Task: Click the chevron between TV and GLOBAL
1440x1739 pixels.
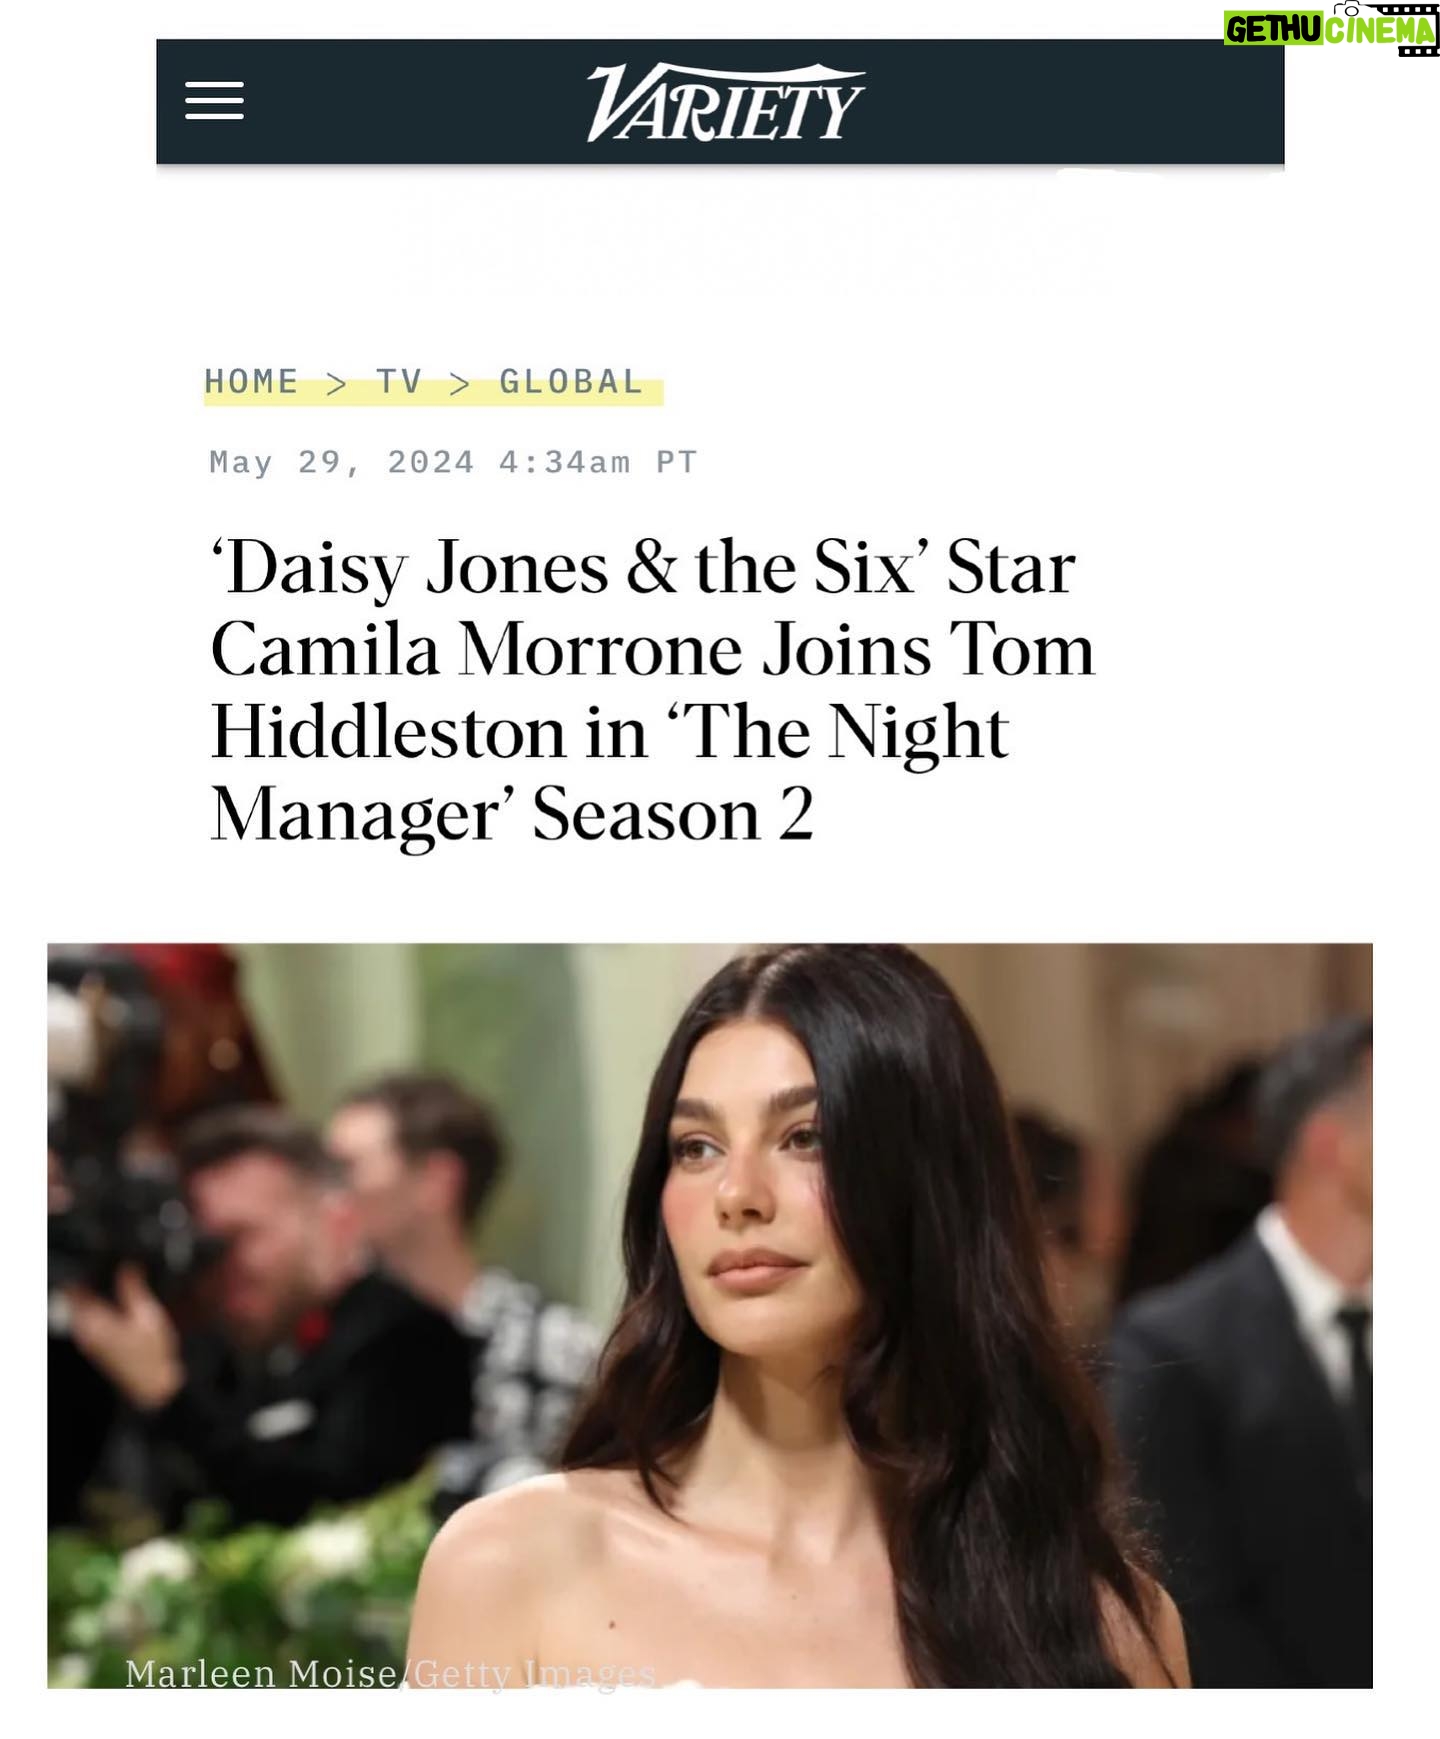Action: (x=460, y=384)
